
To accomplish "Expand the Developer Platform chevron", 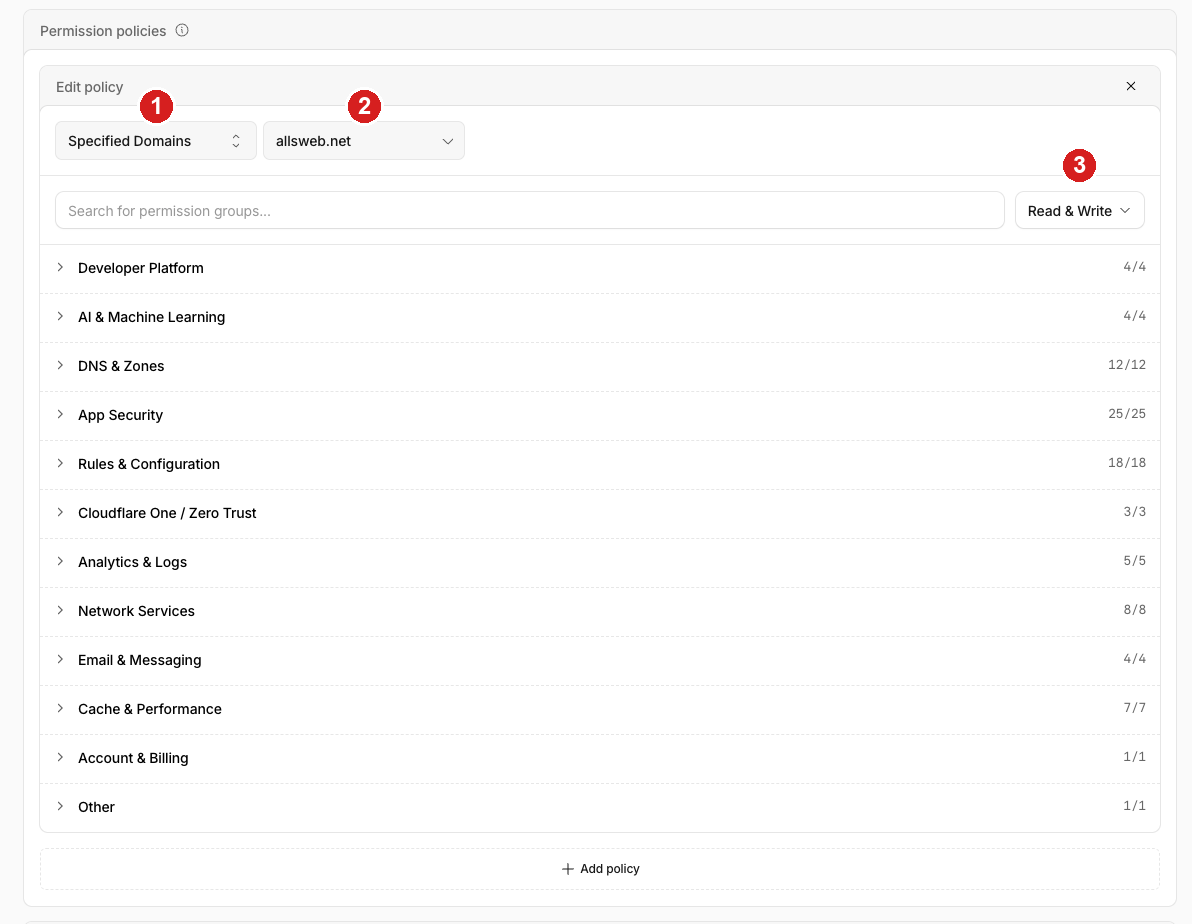I will (60, 268).
